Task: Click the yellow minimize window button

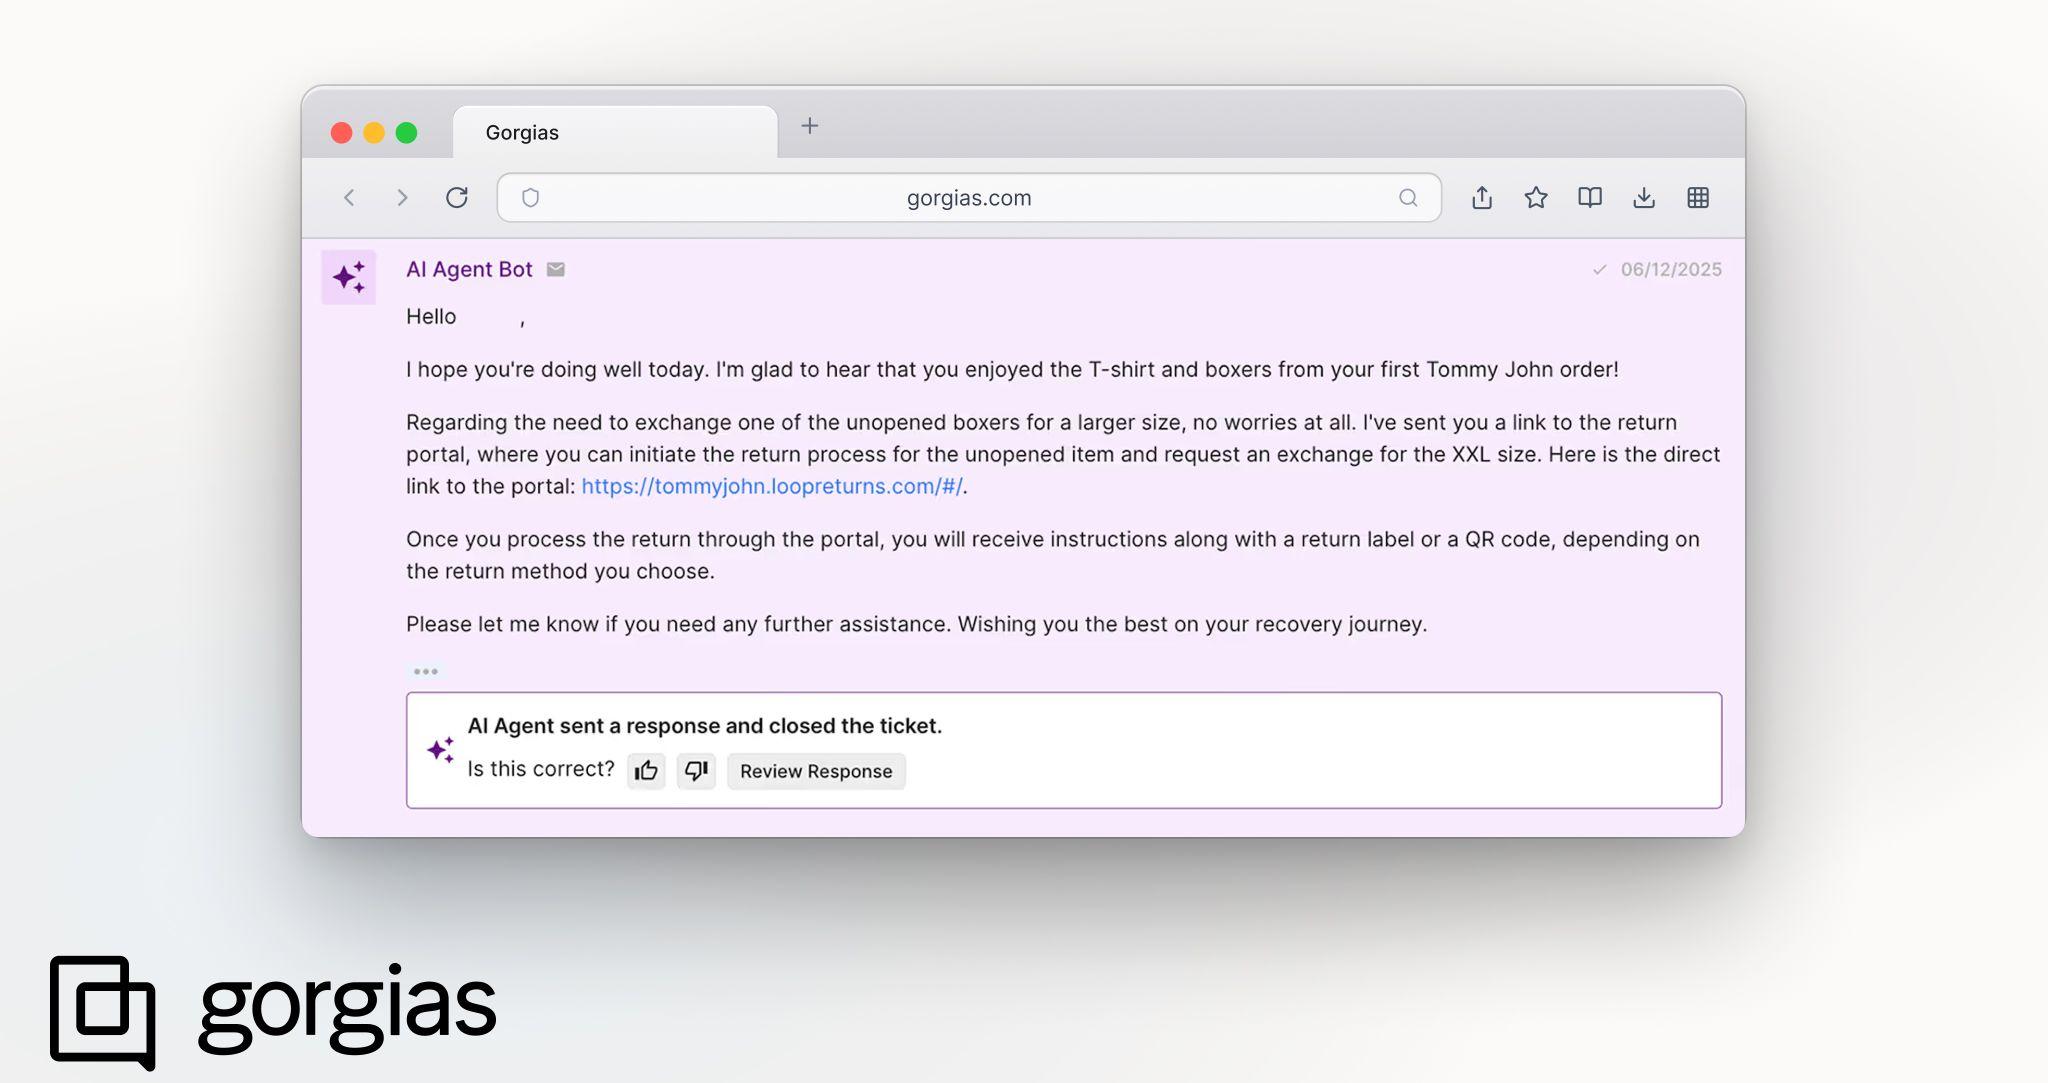Action: (374, 133)
